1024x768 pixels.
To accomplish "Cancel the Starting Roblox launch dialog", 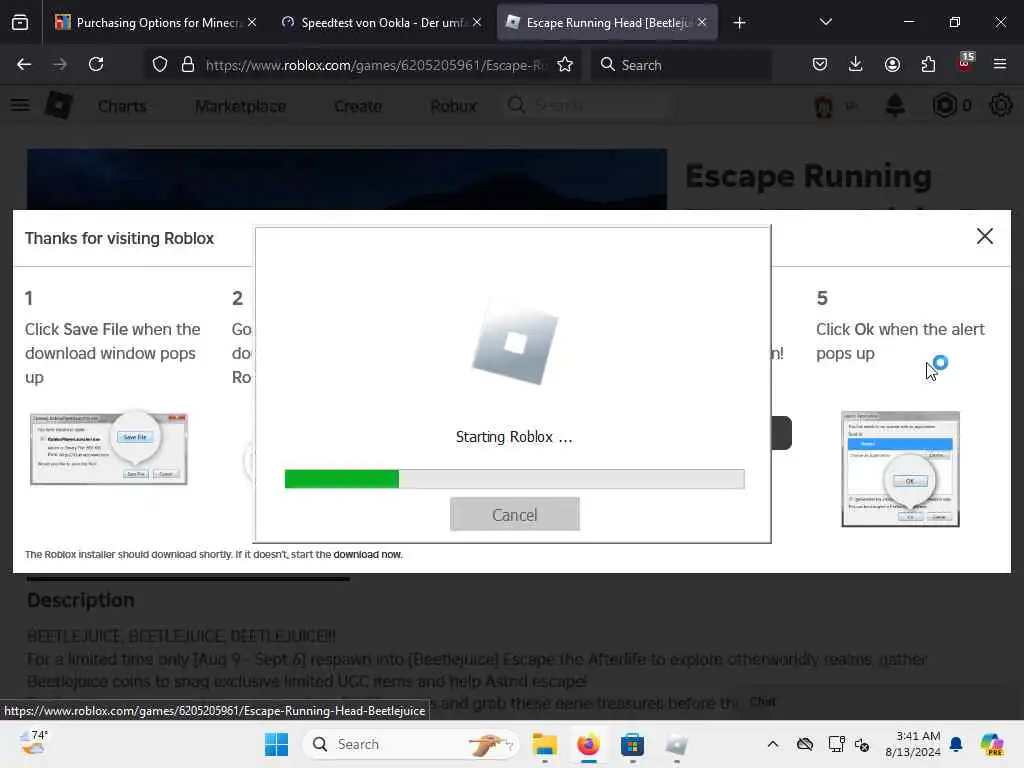I will click(x=515, y=515).
